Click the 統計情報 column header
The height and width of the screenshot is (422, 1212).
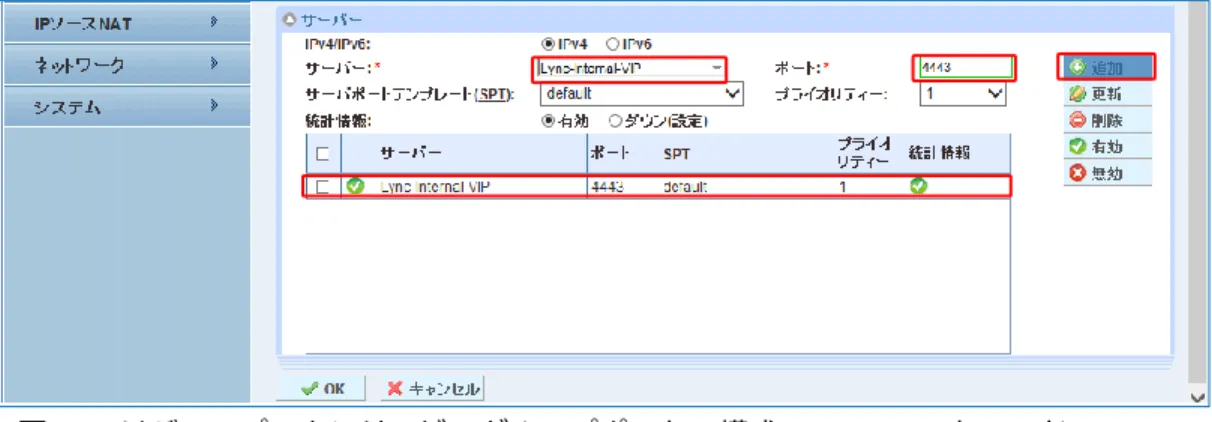pos(939,154)
